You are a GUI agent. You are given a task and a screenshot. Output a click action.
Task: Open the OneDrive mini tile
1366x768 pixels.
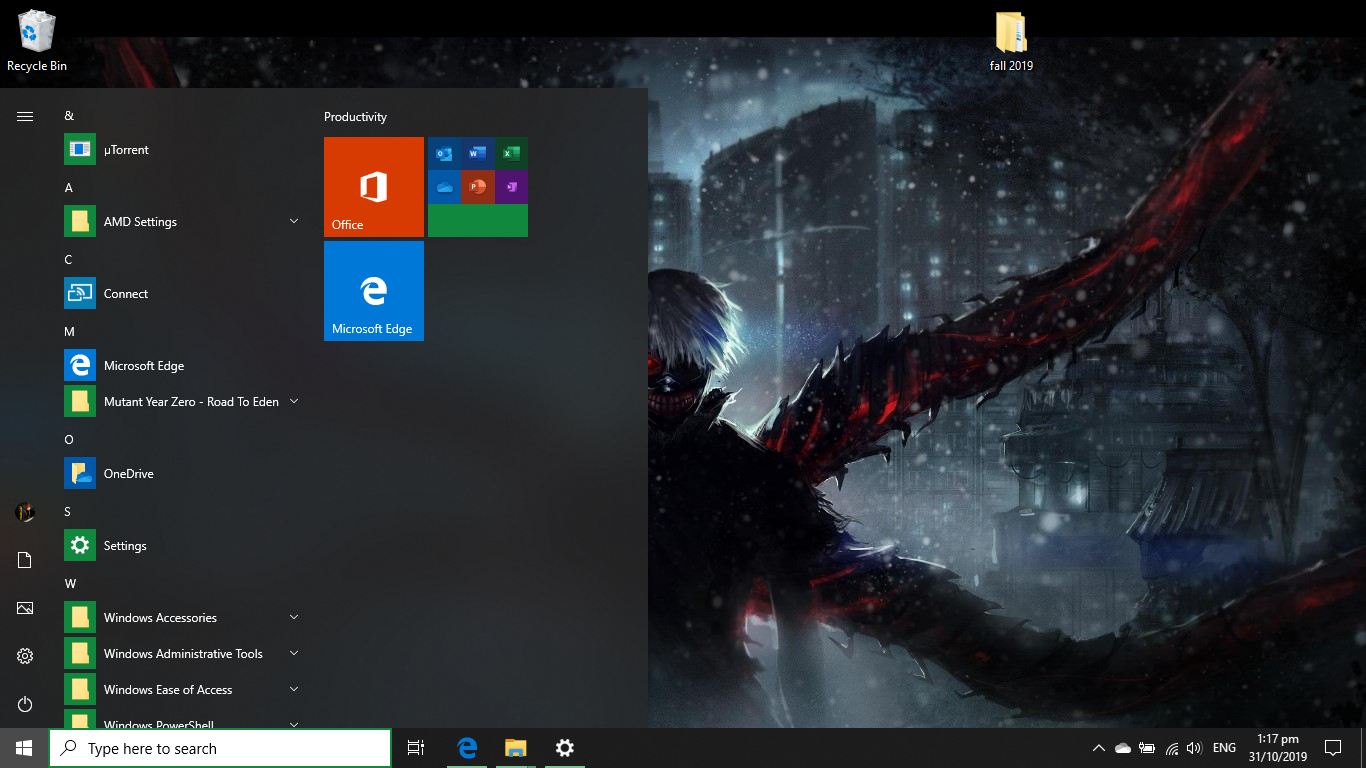point(444,187)
